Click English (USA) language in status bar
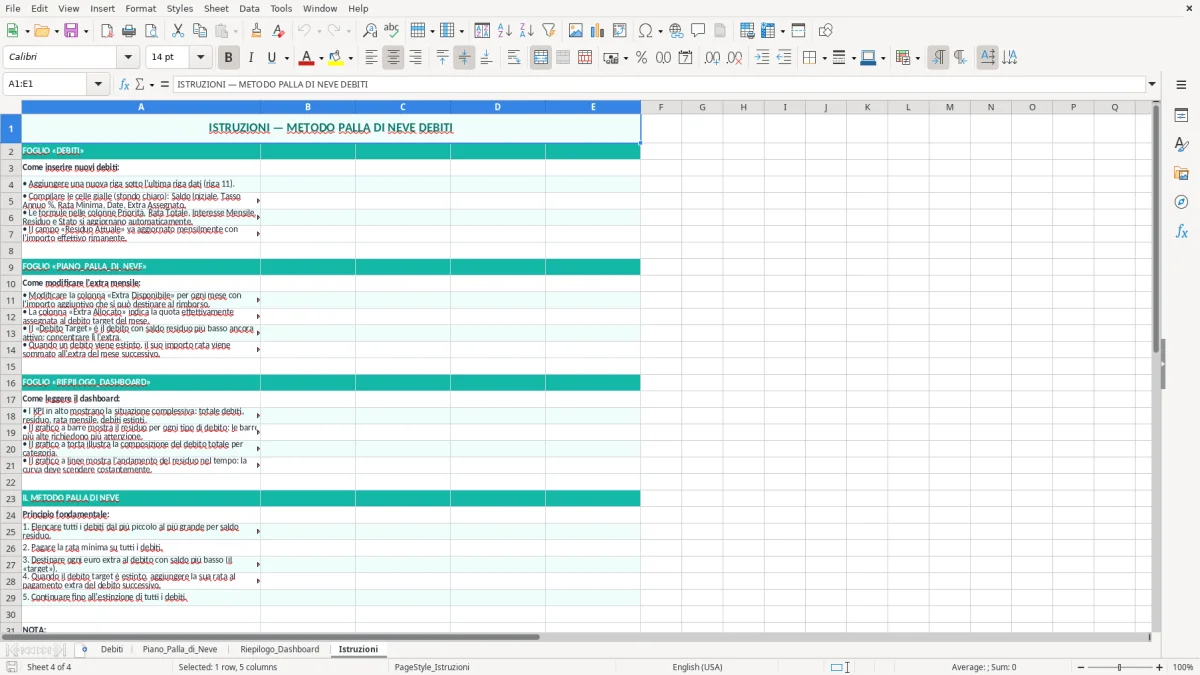Image resolution: width=1200 pixels, height=675 pixels. (697, 667)
